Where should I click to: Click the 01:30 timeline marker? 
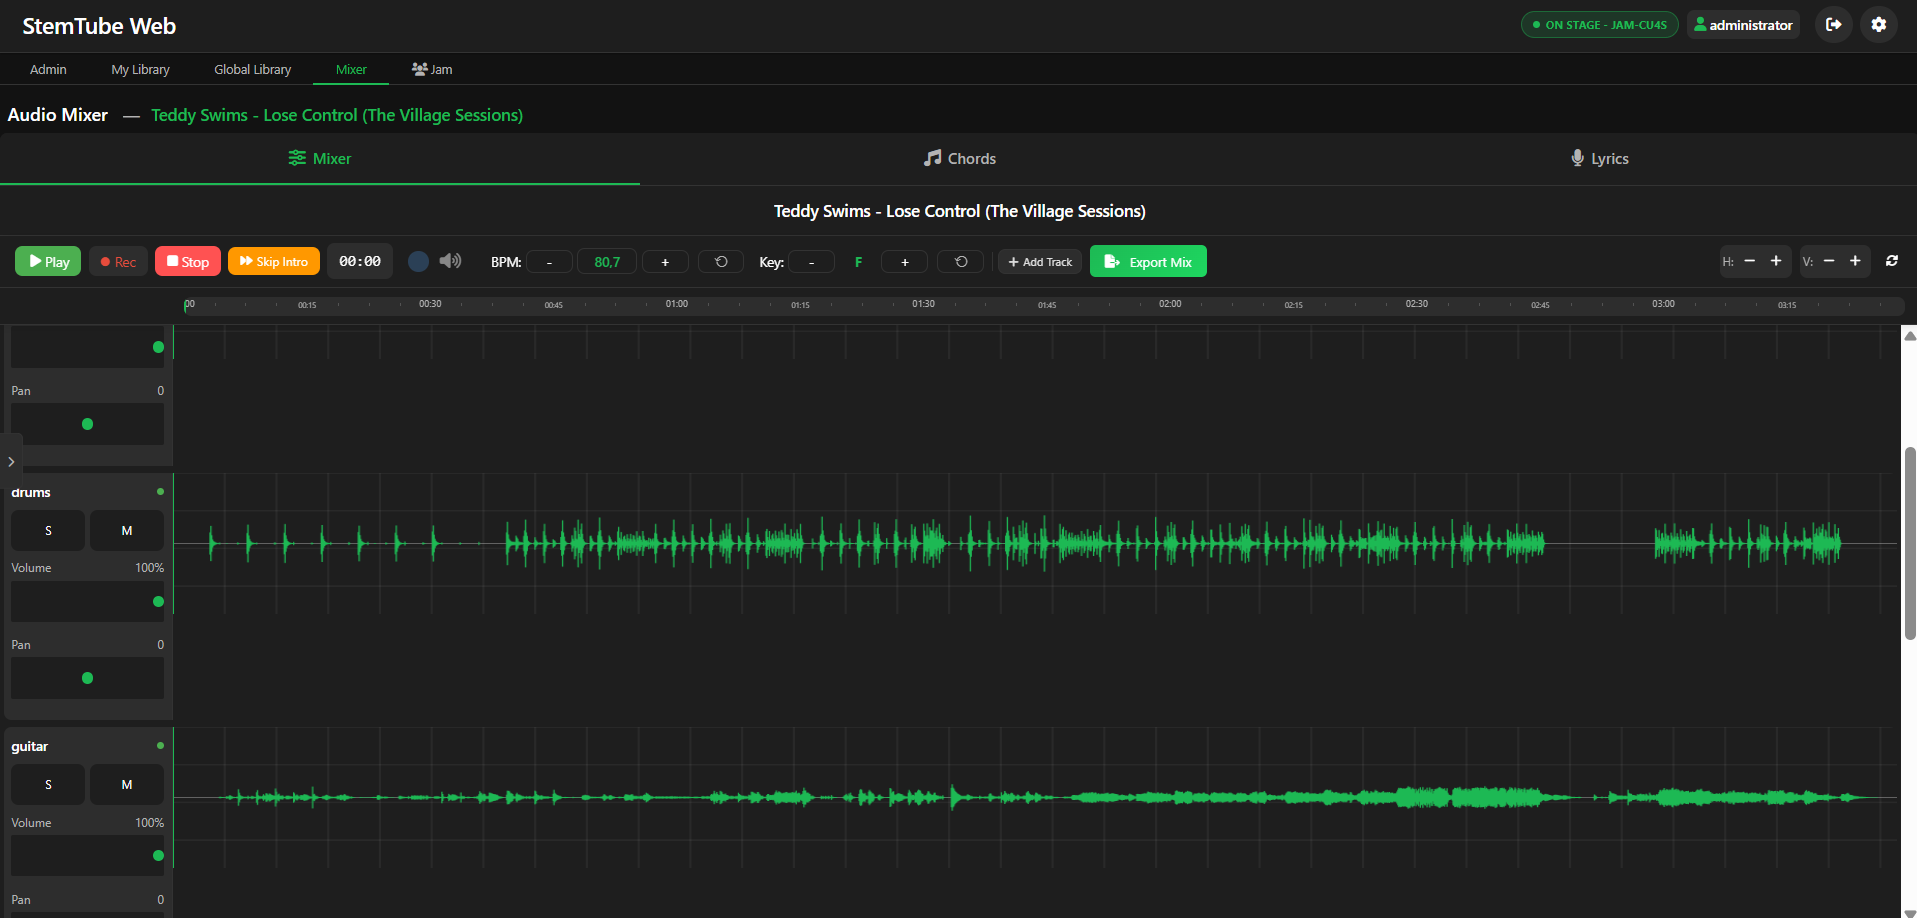[x=923, y=304]
